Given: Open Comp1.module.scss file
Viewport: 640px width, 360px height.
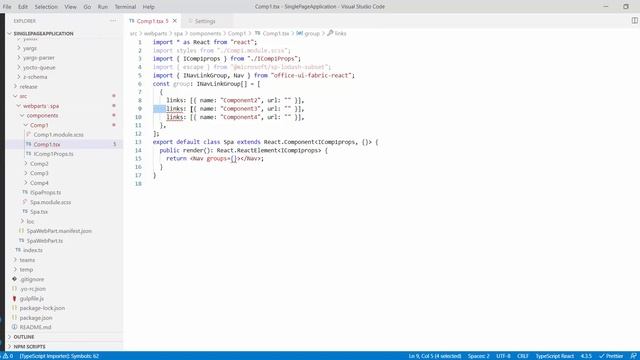Looking at the screenshot, I should [x=58, y=135].
